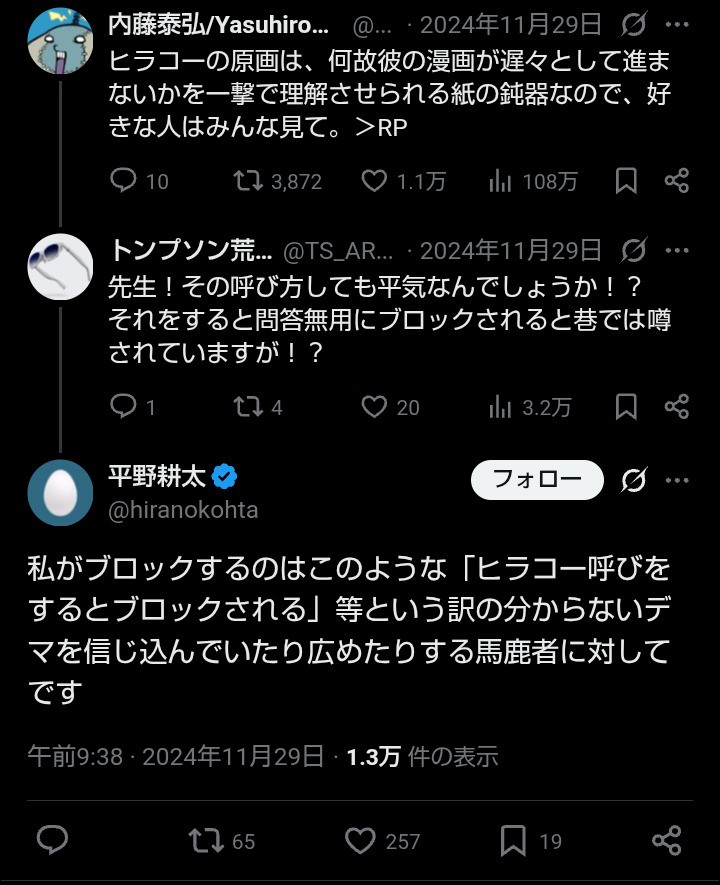Image resolution: width=720 pixels, height=885 pixels.
Task: Open the 午前9:38 post timestamp
Action: (x=74, y=756)
